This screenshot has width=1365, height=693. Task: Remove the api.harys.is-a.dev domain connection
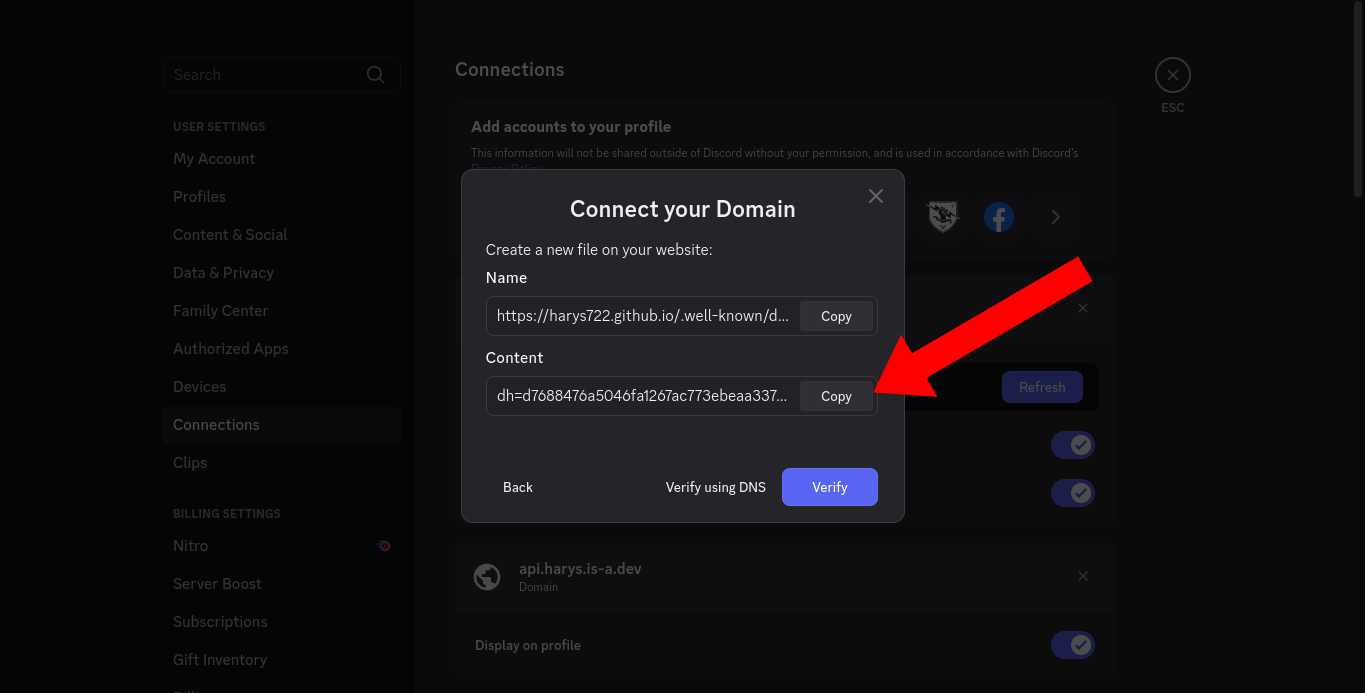[x=1083, y=576]
